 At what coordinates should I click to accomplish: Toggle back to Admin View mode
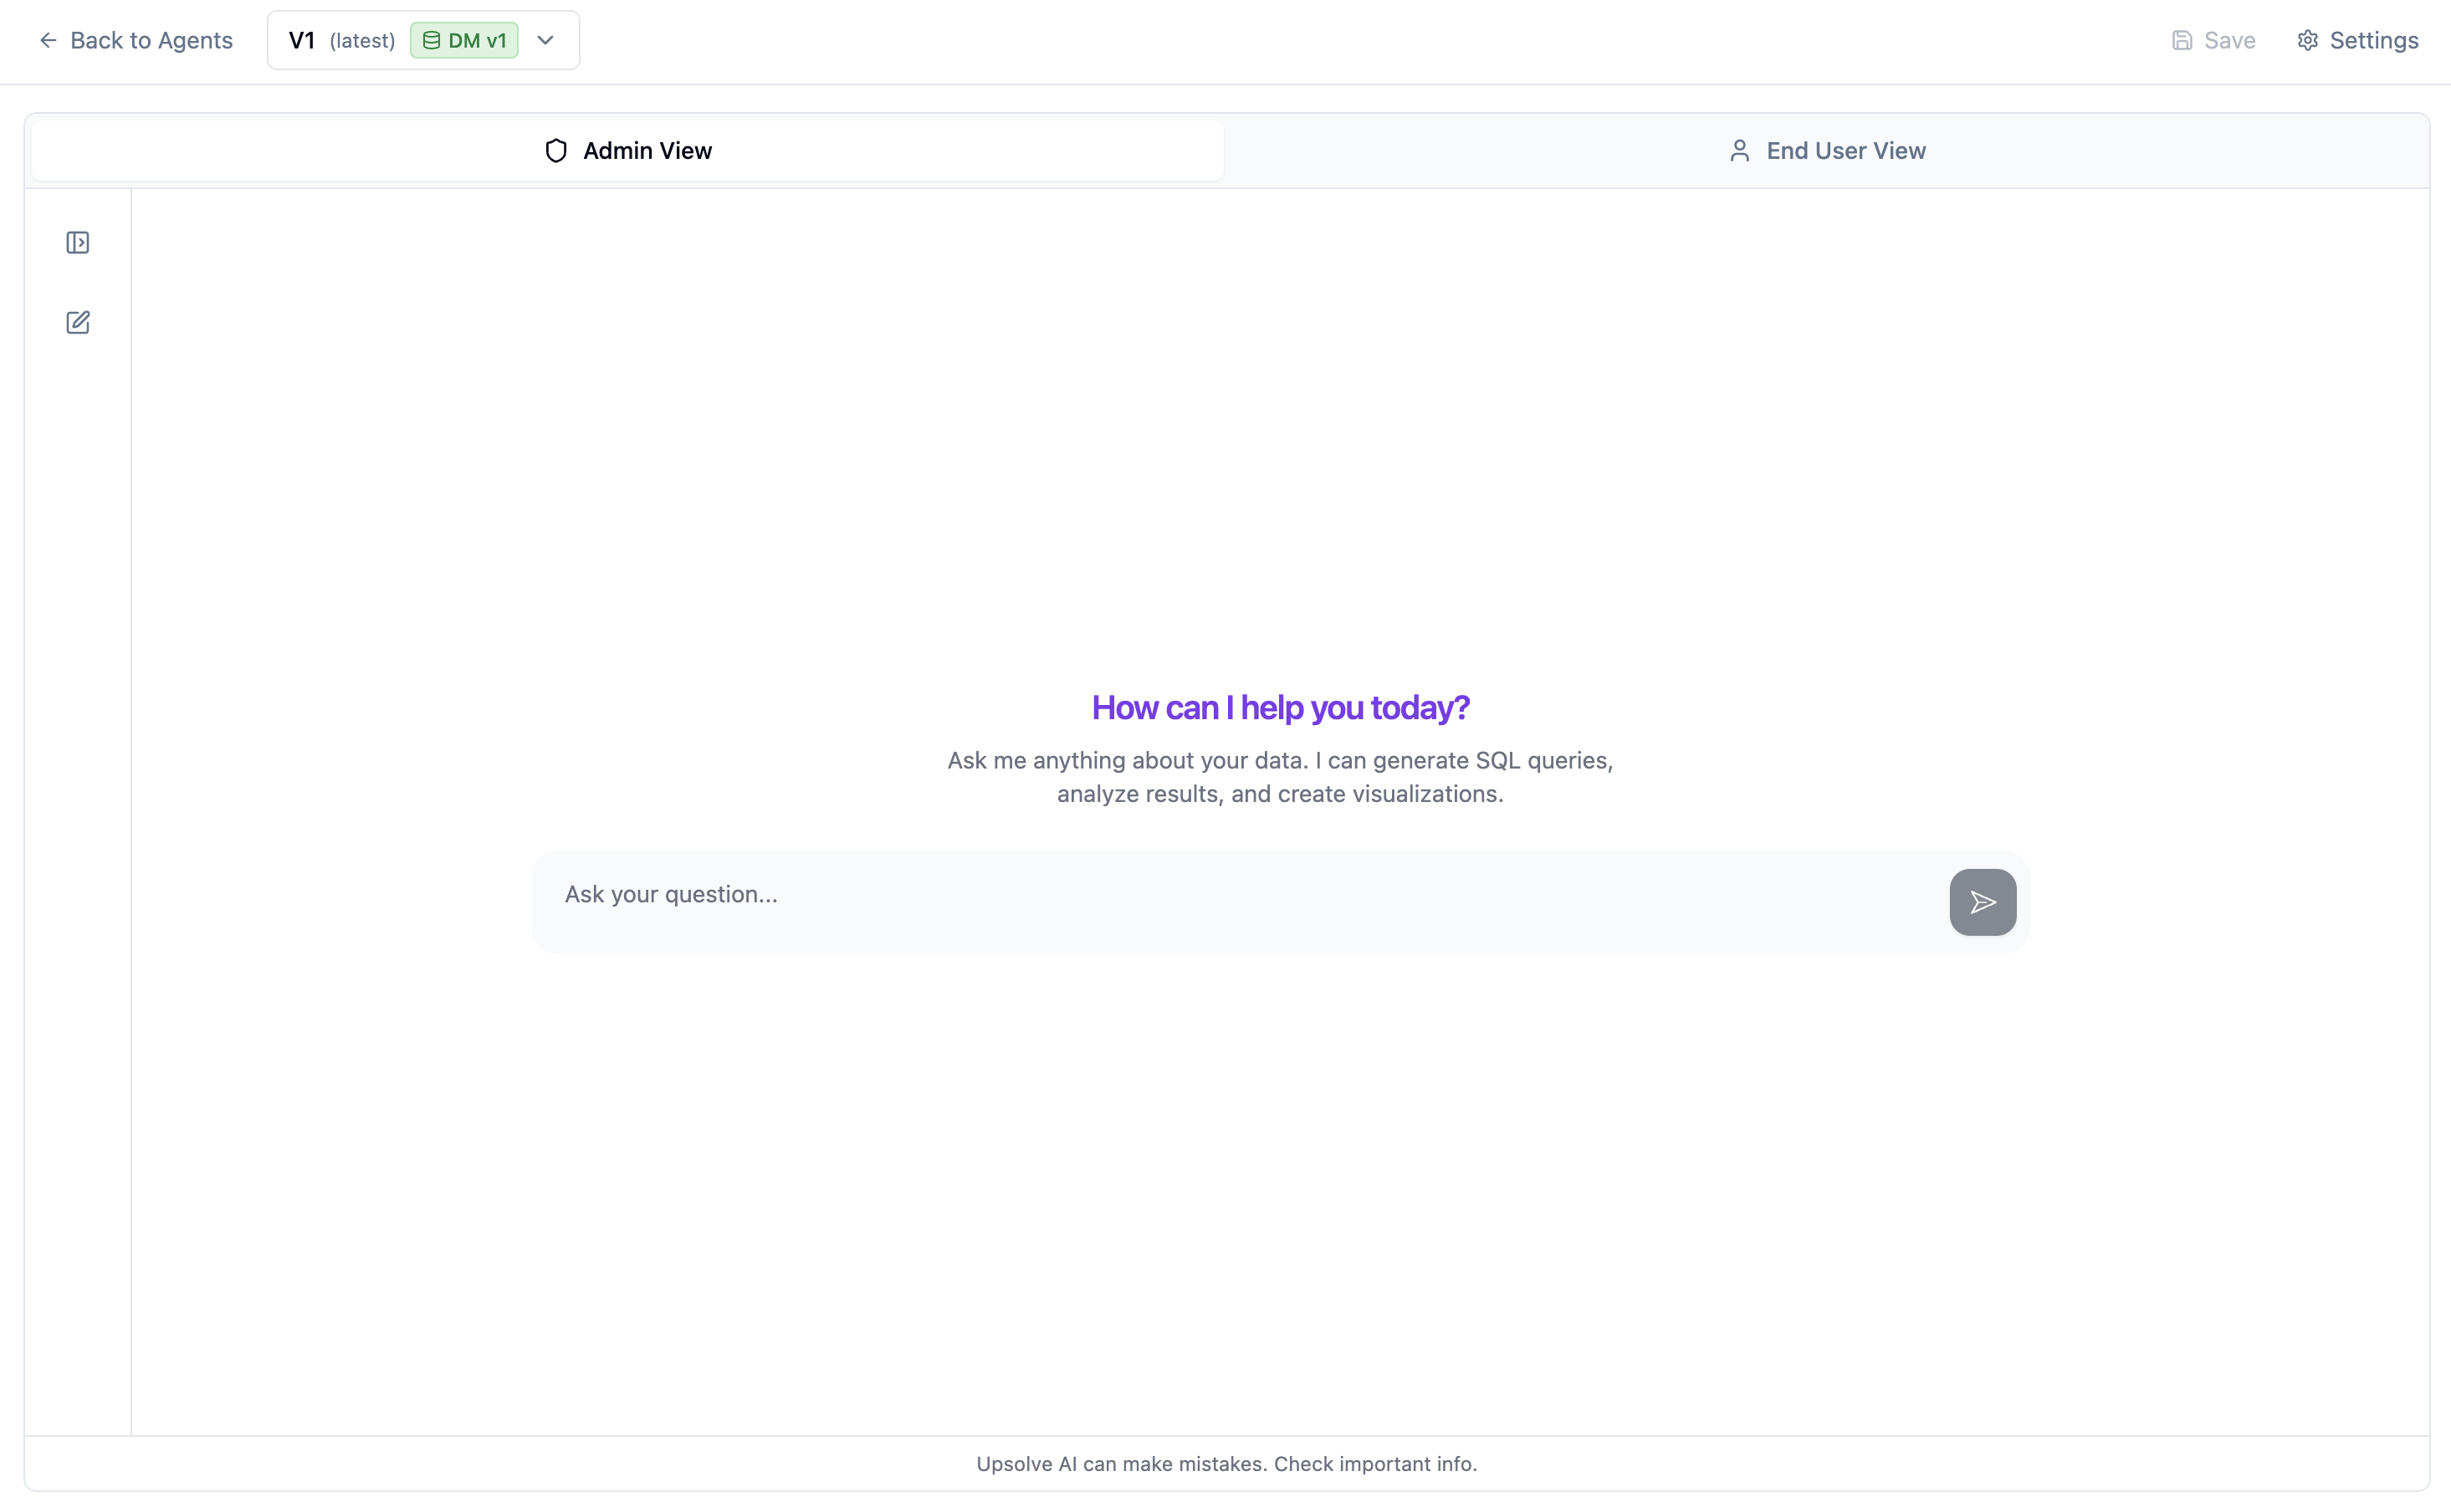(628, 150)
